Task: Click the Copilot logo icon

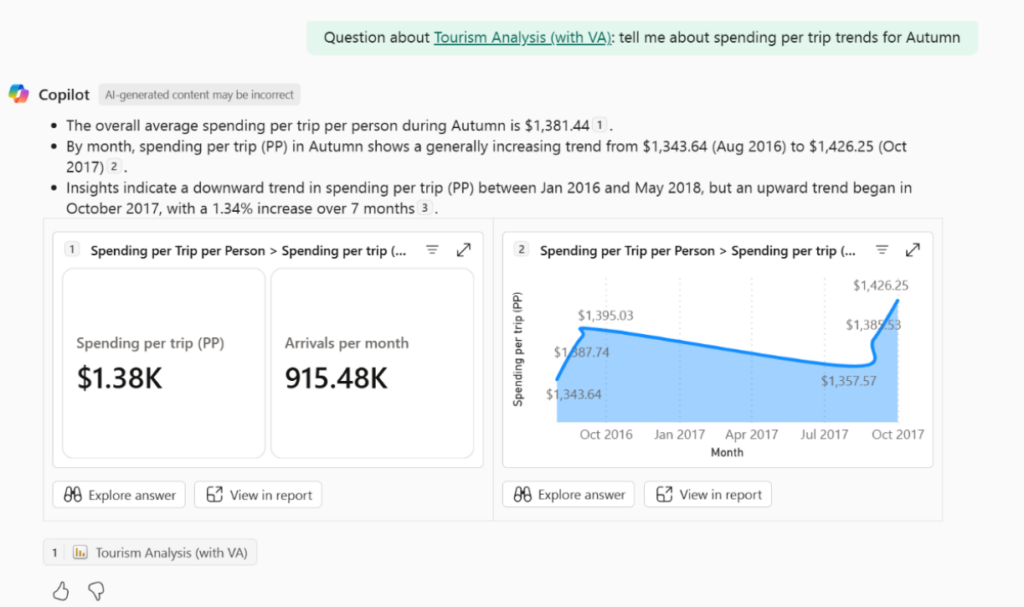Action: pyautogui.click(x=19, y=94)
